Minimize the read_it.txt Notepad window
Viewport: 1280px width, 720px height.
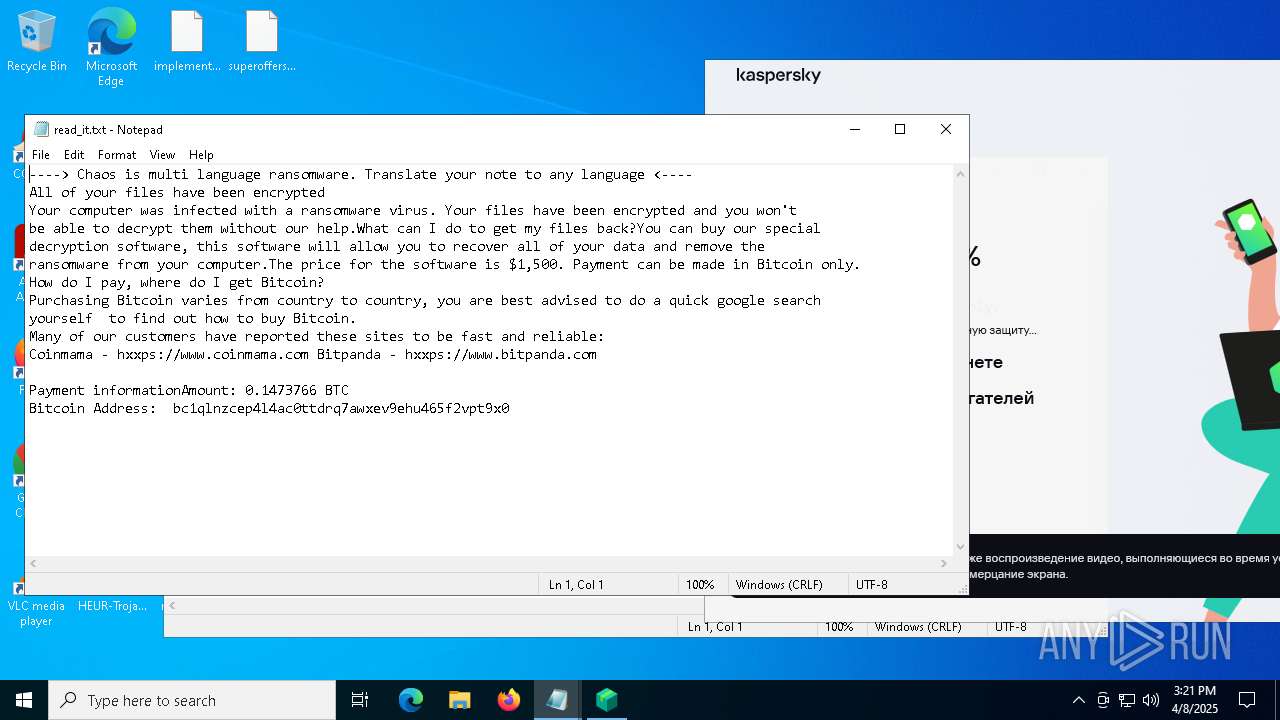(854, 129)
